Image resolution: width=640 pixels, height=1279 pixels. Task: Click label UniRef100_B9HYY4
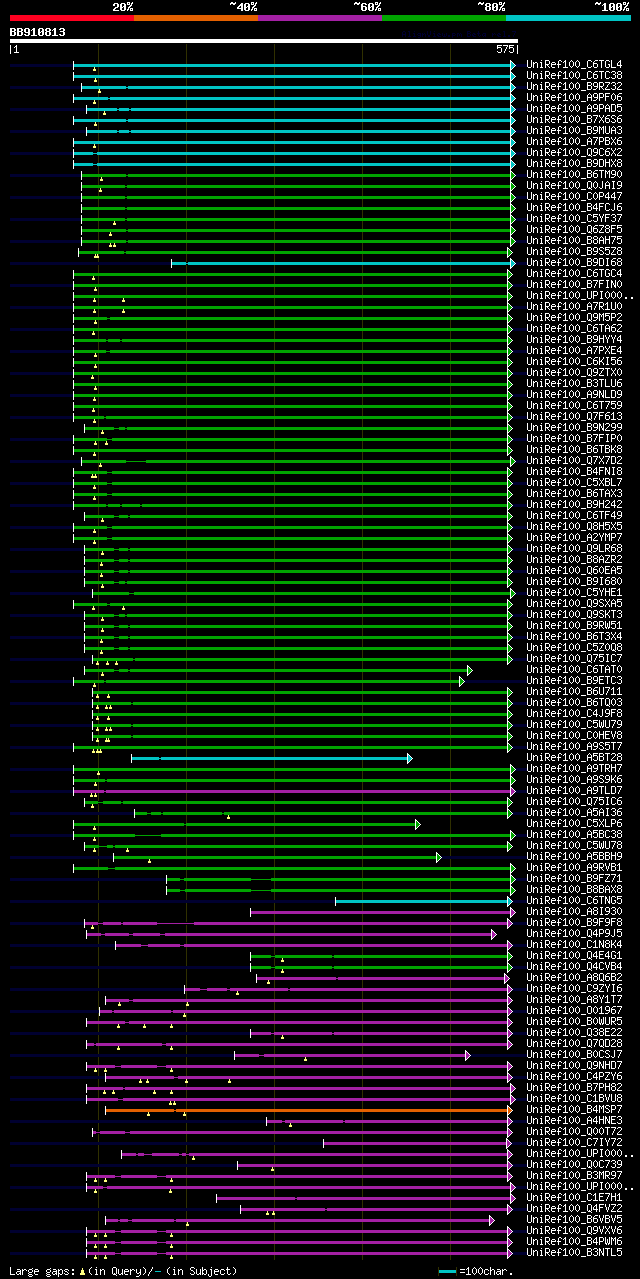coord(574,340)
